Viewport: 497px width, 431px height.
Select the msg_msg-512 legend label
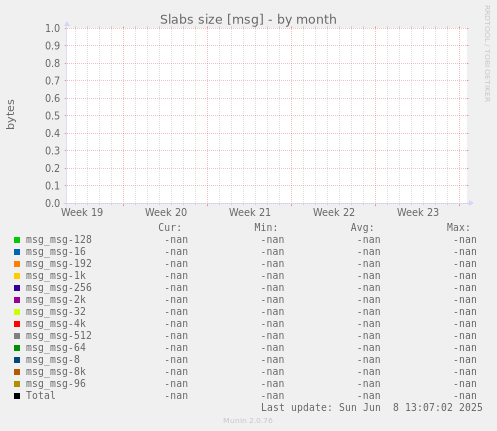[59, 336]
